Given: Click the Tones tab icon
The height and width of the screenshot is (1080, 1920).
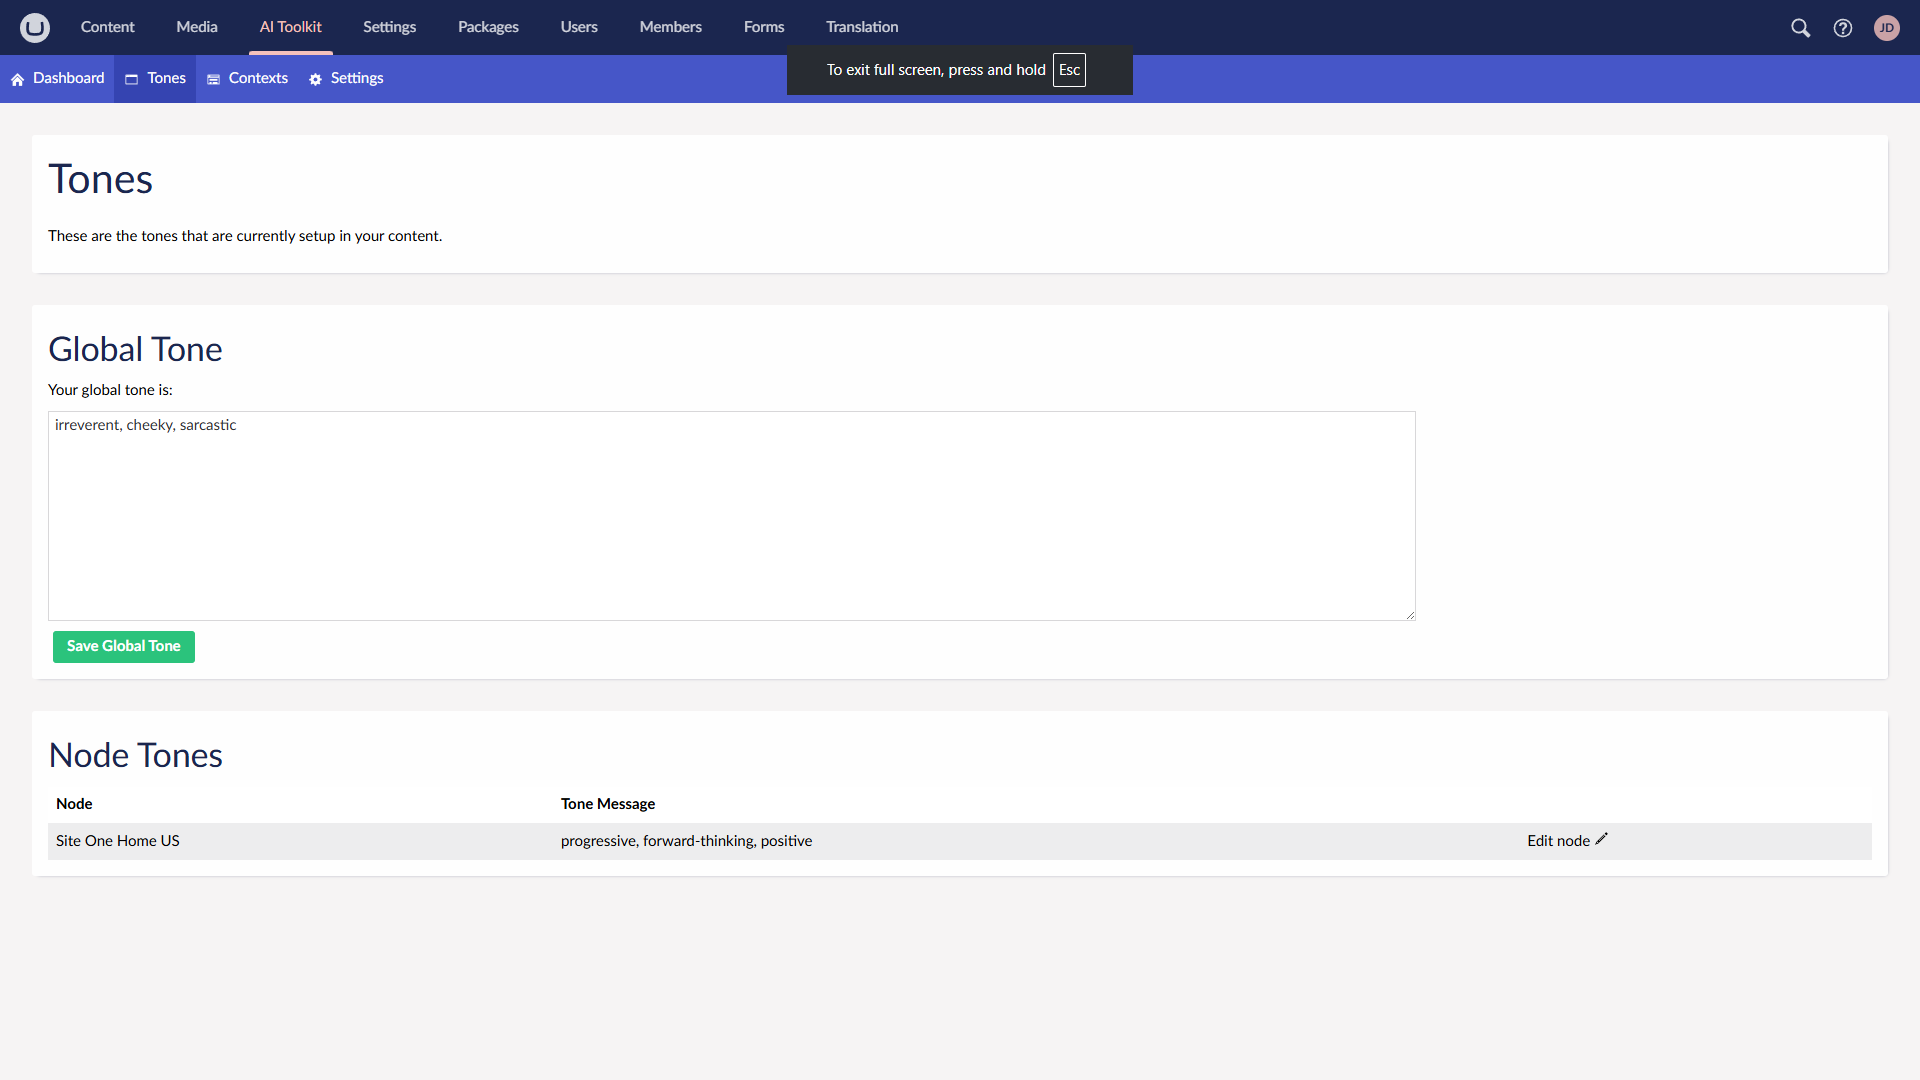Looking at the screenshot, I should (131, 79).
